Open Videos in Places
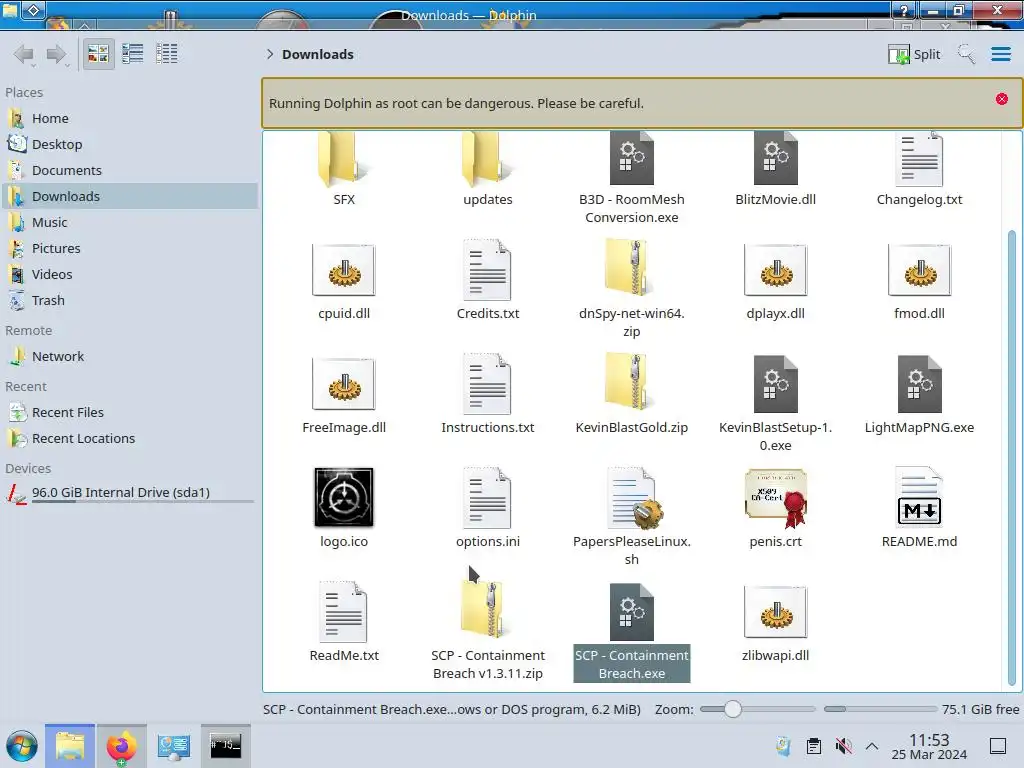This screenshot has width=1024, height=768. (129, 274)
